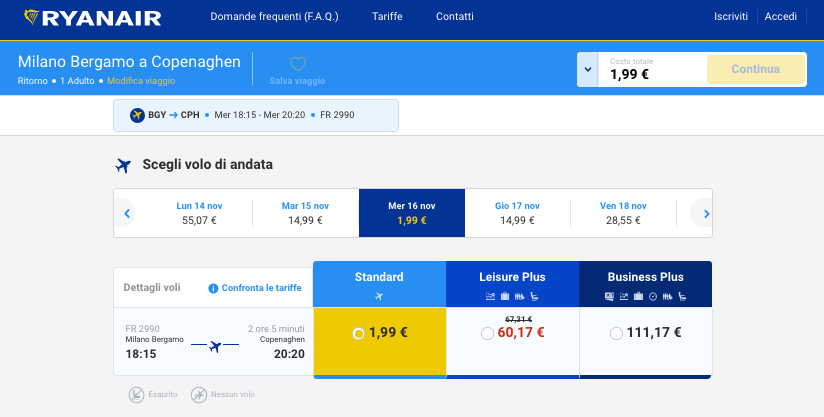Click the info icon beside Confronta le tariffe
Image resolution: width=824 pixels, height=417 pixels.
[213, 288]
